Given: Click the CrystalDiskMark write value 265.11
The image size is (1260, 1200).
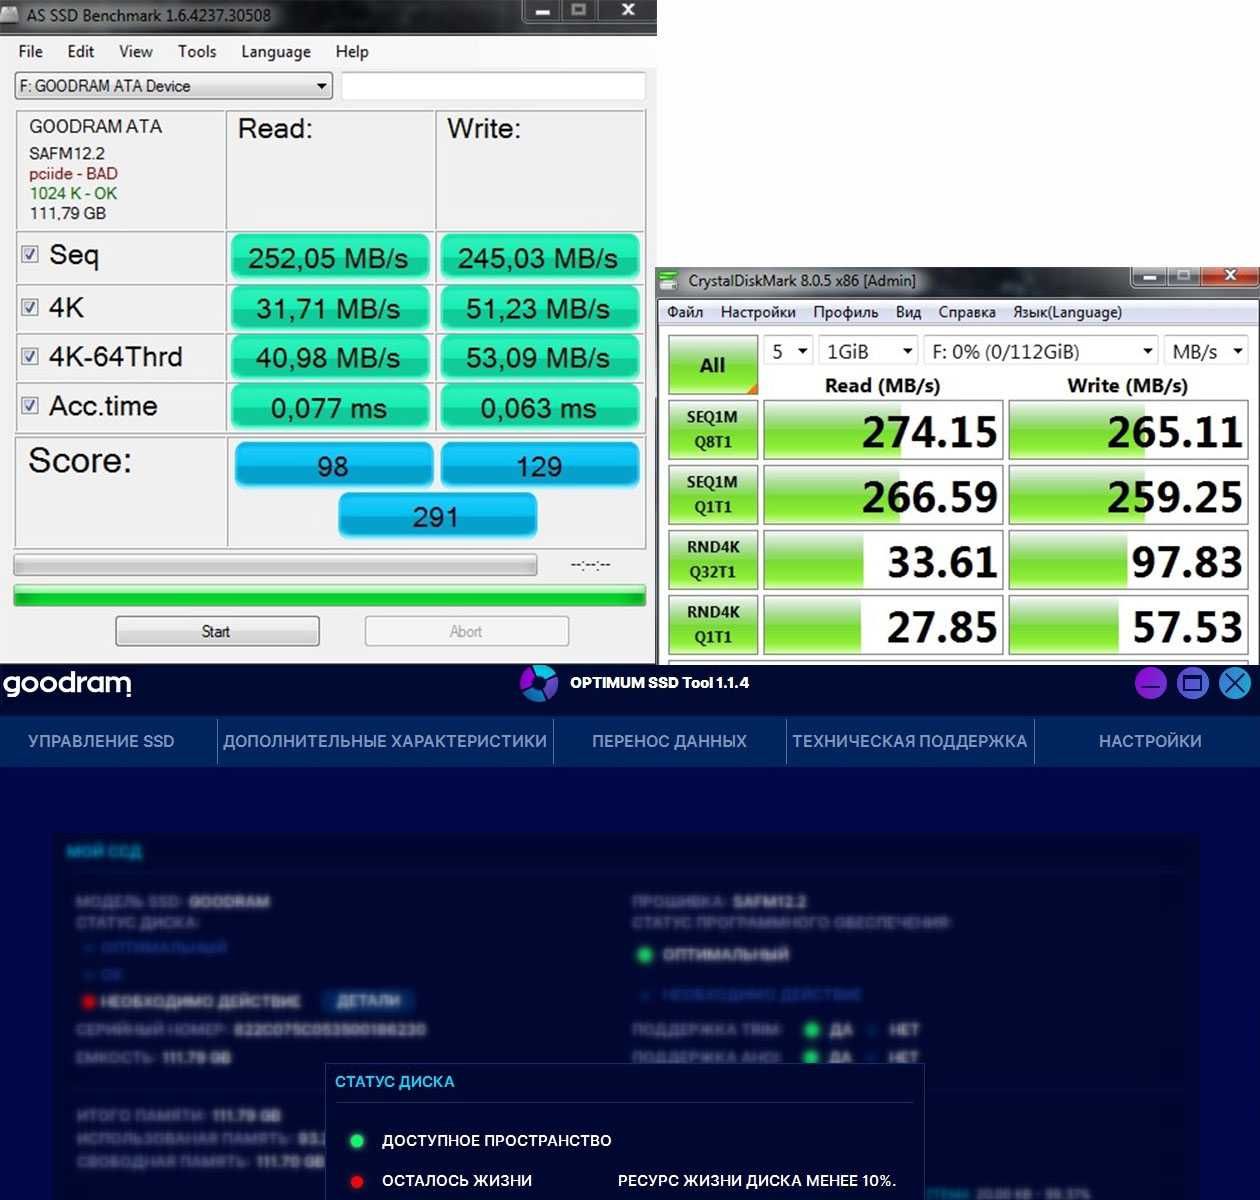Looking at the screenshot, I should [1128, 430].
